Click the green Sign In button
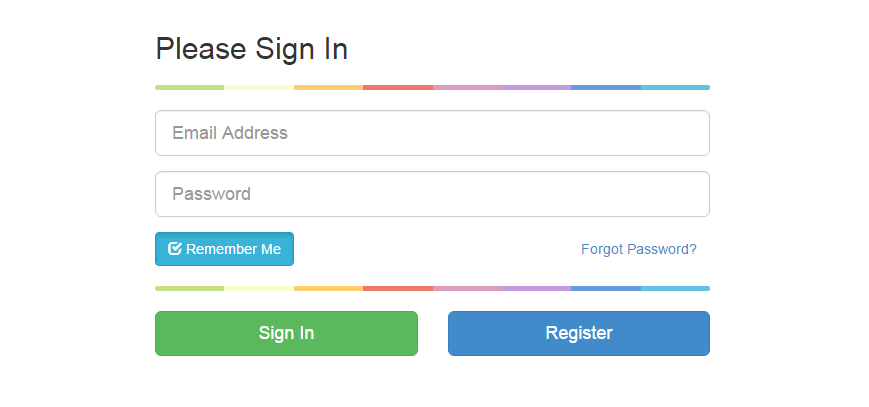 287,333
